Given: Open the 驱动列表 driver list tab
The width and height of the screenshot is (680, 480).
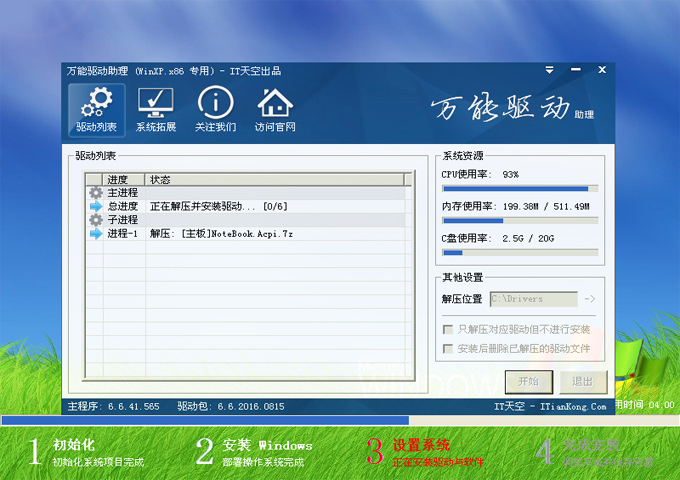Looking at the screenshot, I should click(x=96, y=110).
